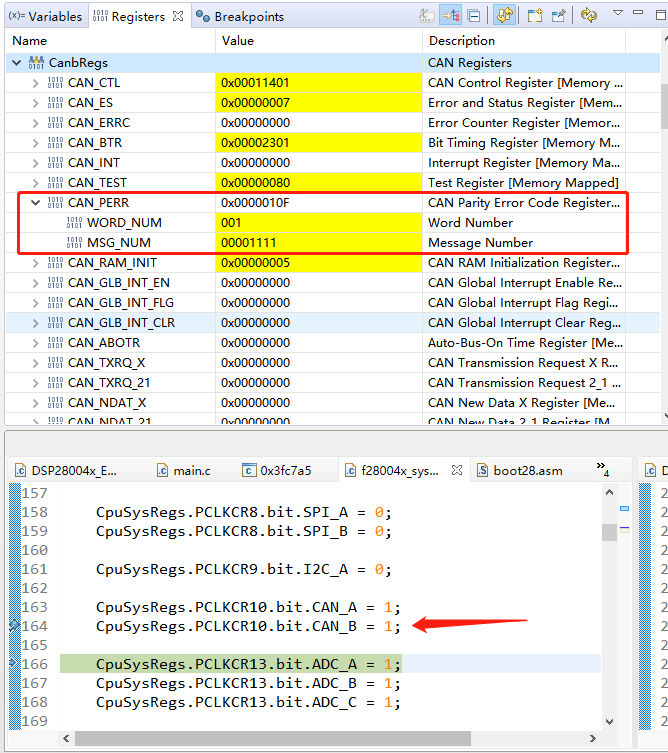
Task: Switch to the Variables tab
Action: [45, 16]
